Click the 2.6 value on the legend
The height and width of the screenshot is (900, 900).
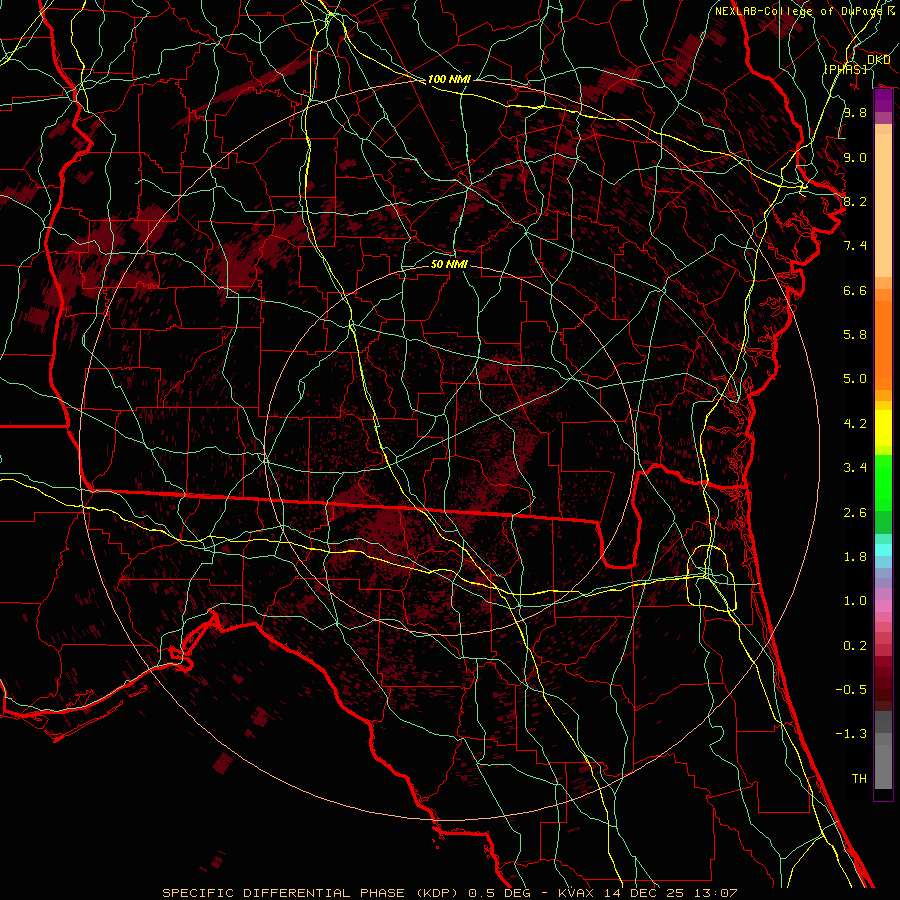(854, 512)
